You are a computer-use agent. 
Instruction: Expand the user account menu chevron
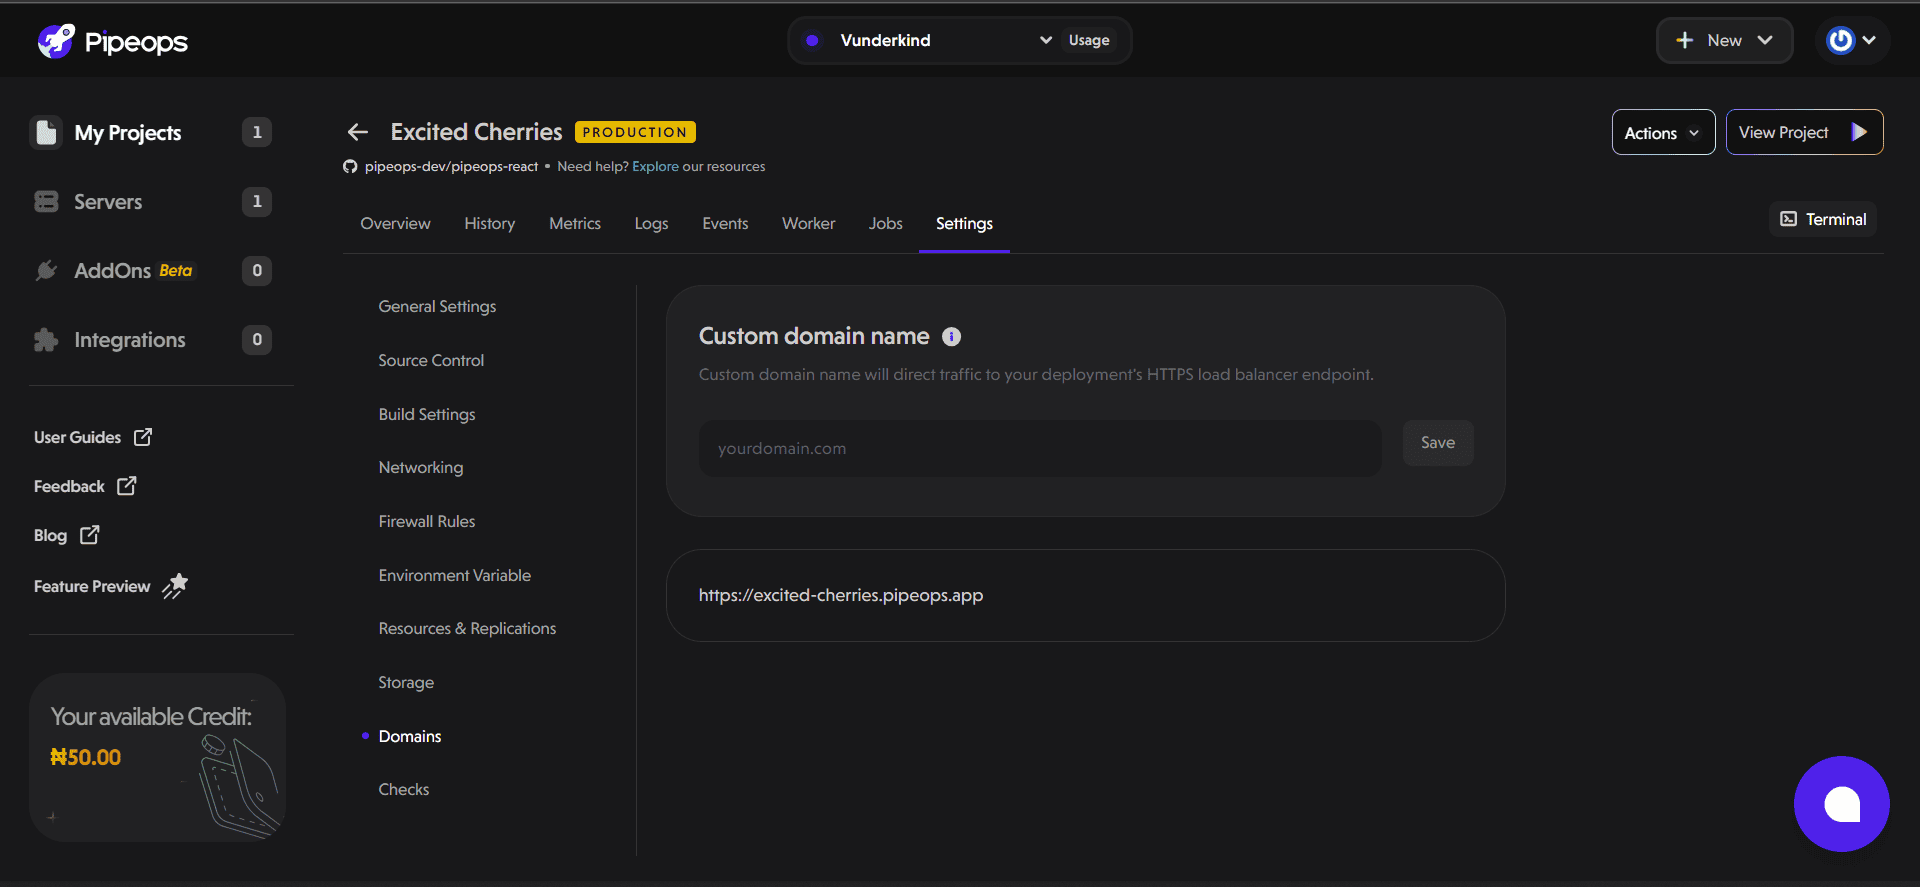1869,40
